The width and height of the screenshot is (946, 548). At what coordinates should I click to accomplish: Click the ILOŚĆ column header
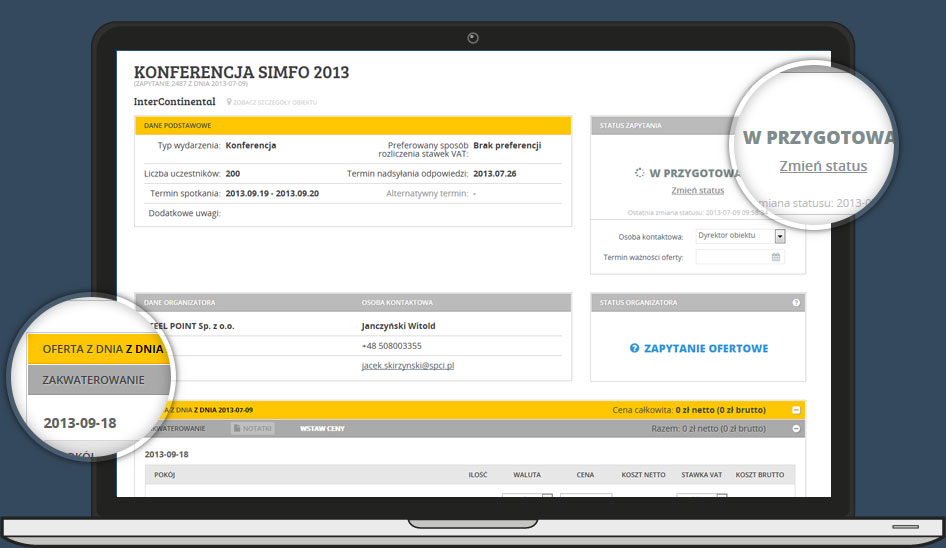478,475
